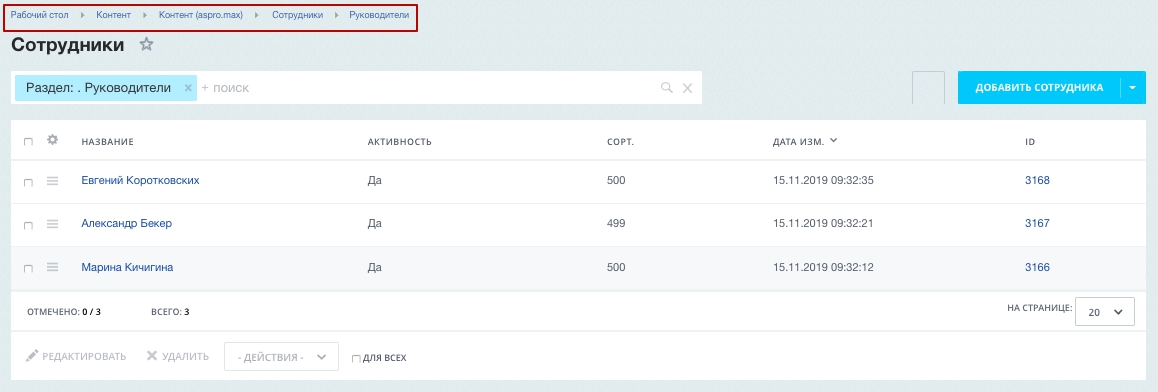This screenshot has height=392, width=1158.
Task: Click Добавить сотрудника button
Action: [1039, 88]
